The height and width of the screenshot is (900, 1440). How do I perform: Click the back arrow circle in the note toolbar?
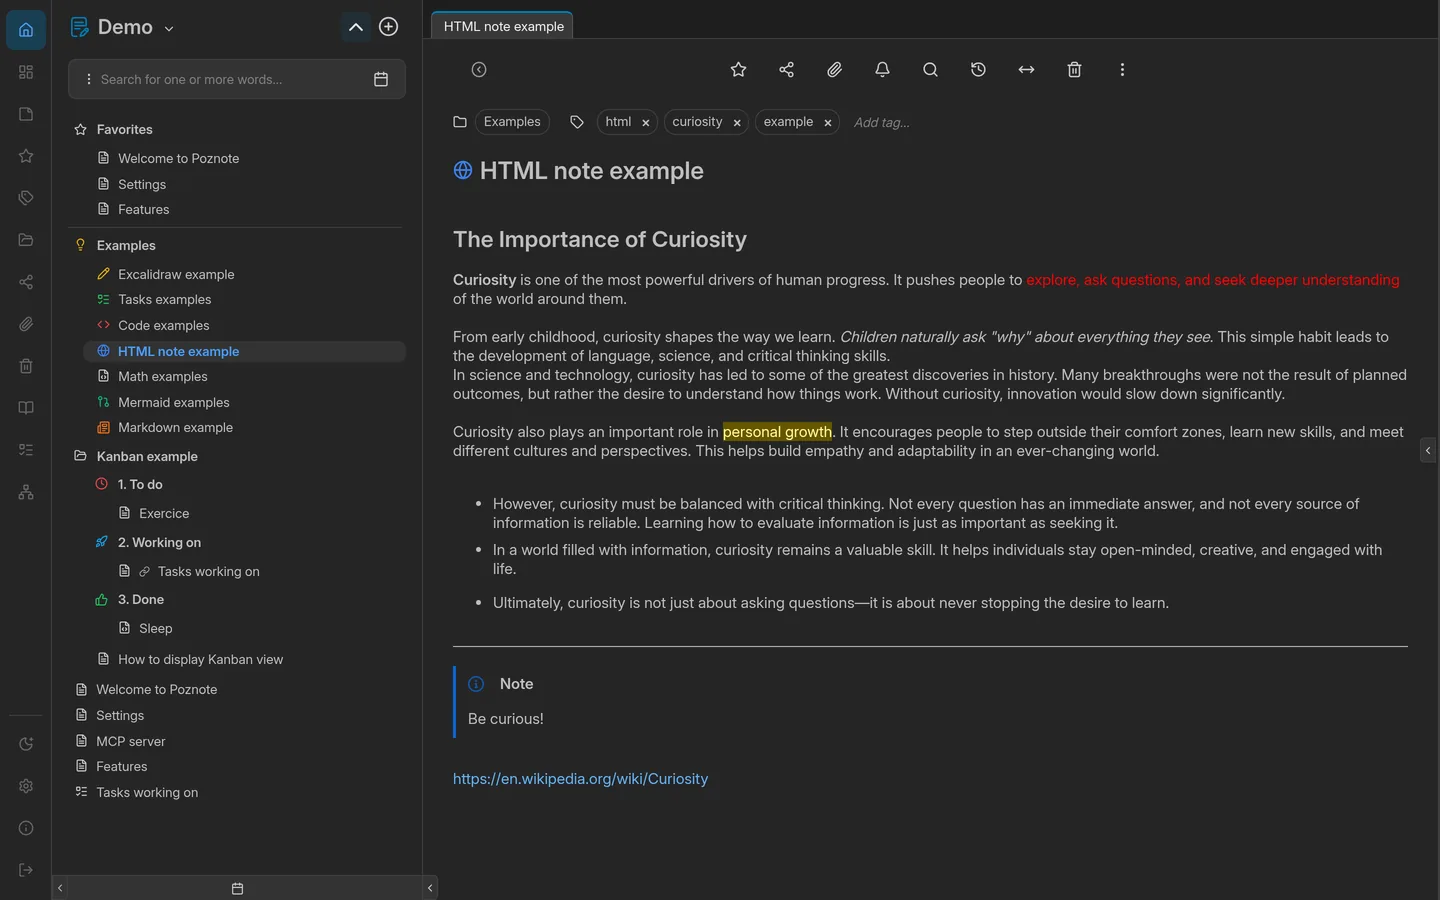coord(479,70)
